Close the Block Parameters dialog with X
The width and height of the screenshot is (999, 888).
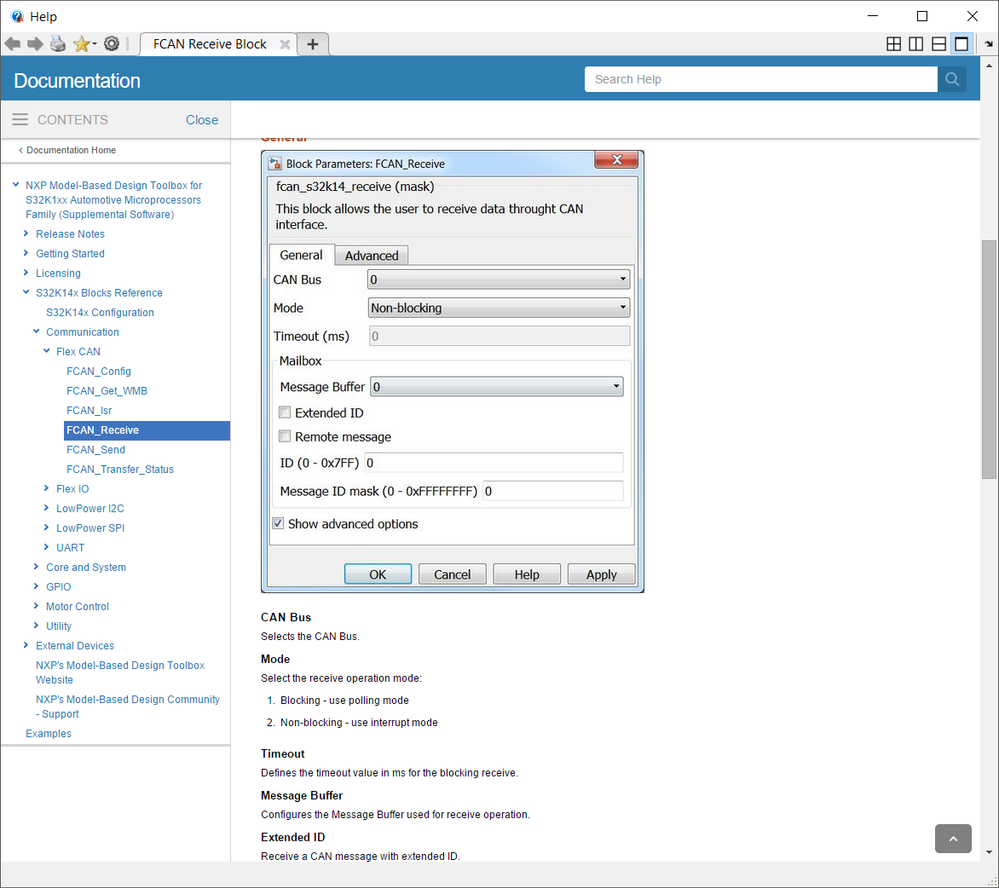pyautogui.click(x=616, y=160)
